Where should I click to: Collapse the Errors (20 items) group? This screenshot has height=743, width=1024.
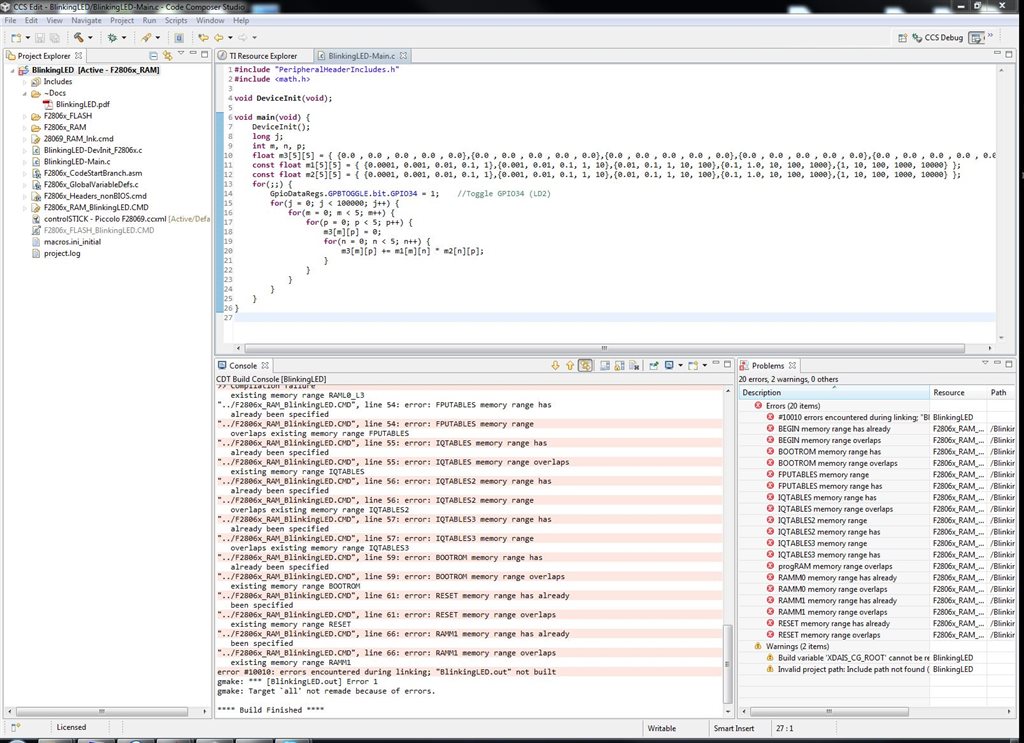click(746, 405)
